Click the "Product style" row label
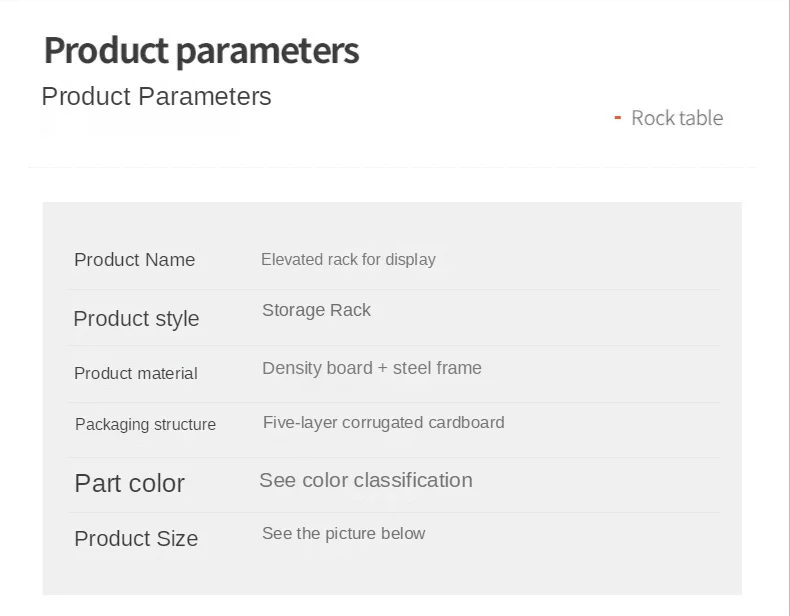This screenshot has height=616, width=790. pyautogui.click(x=136, y=319)
